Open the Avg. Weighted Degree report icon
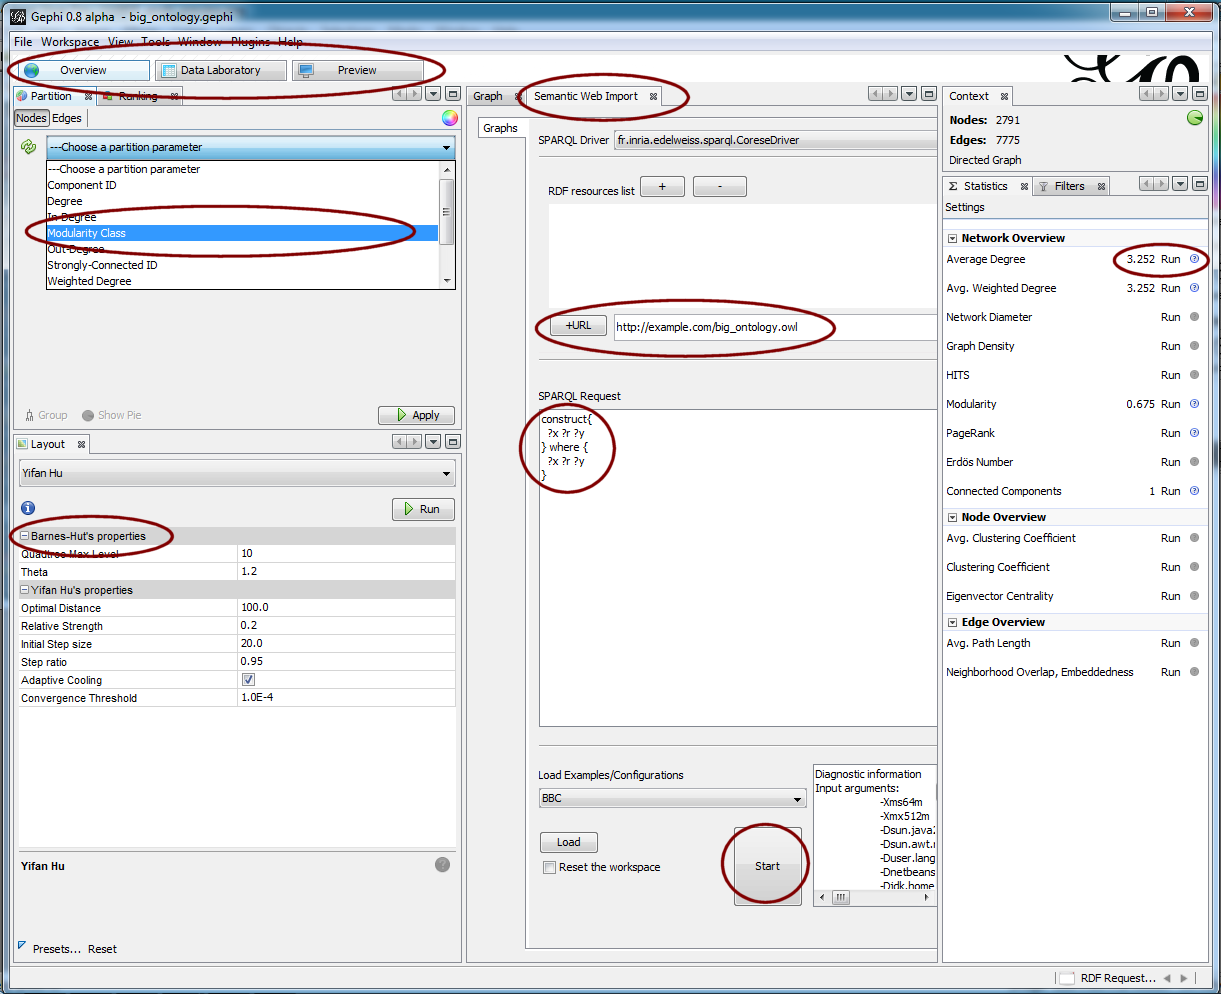1221x994 pixels. 1194,288
